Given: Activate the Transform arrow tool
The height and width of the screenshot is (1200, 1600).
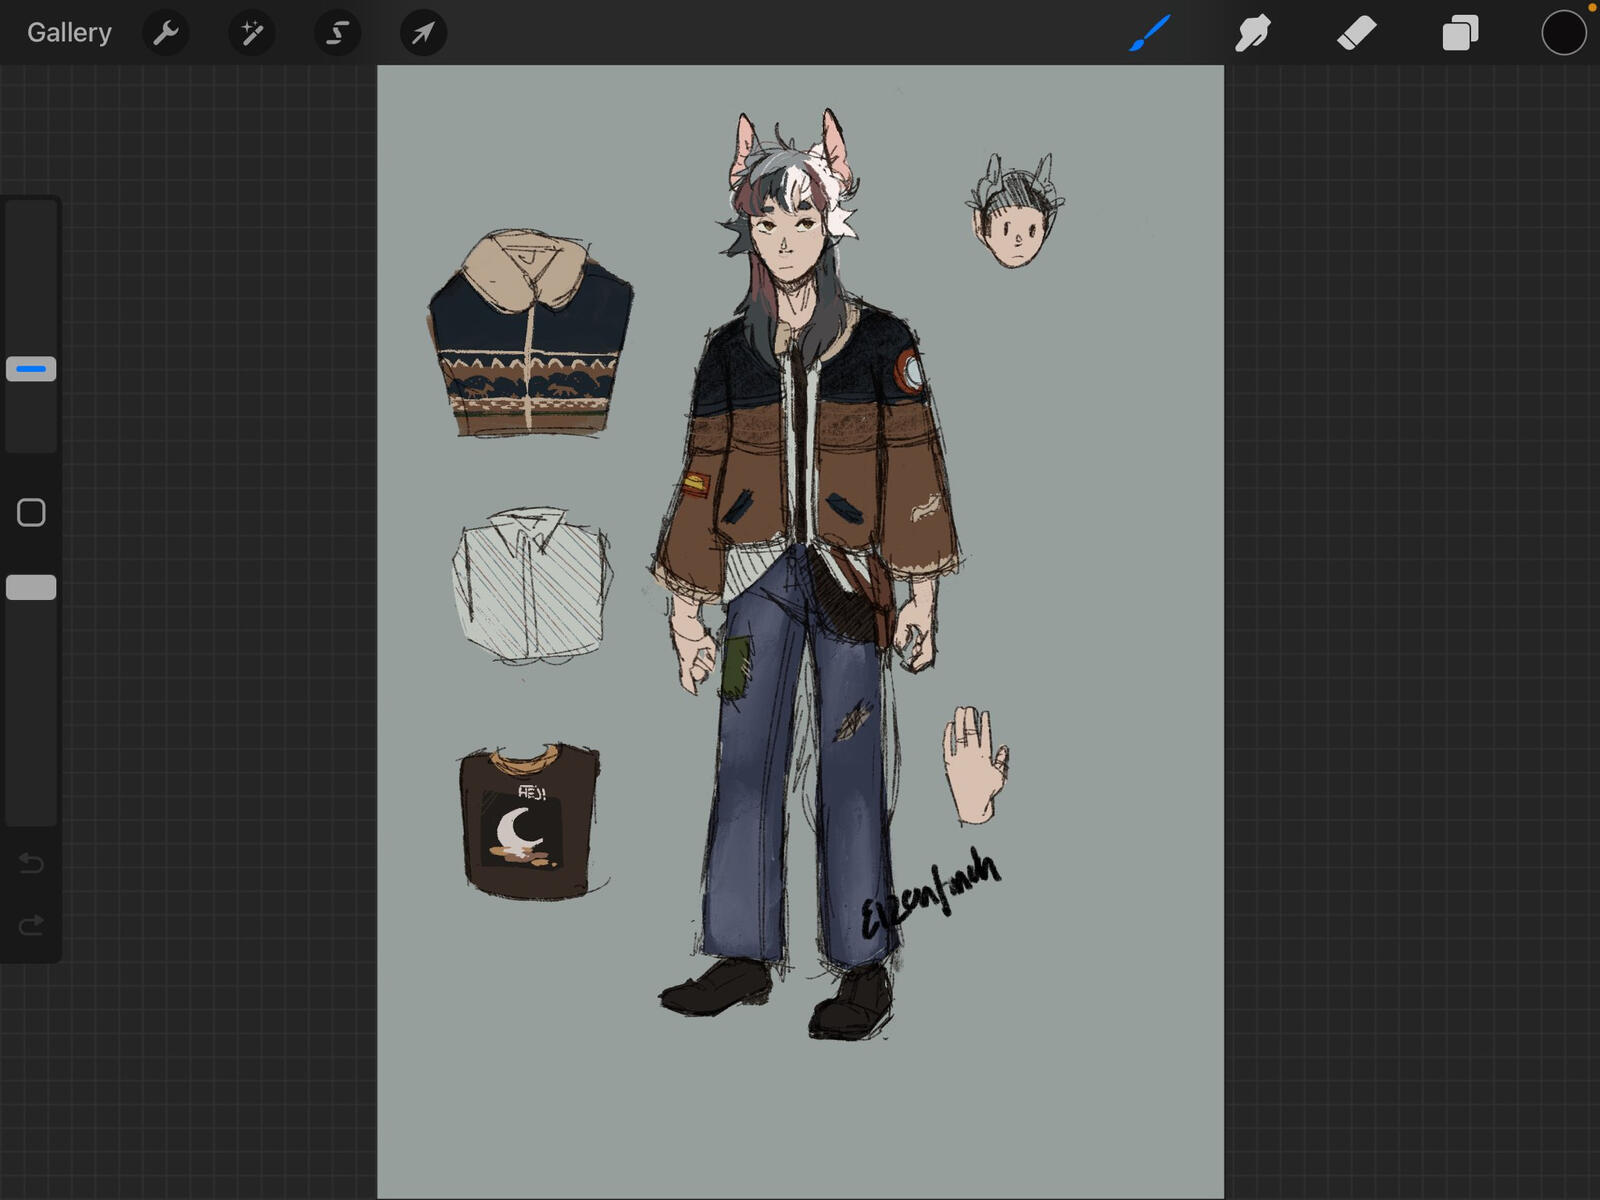Looking at the screenshot, I should 424,33.
